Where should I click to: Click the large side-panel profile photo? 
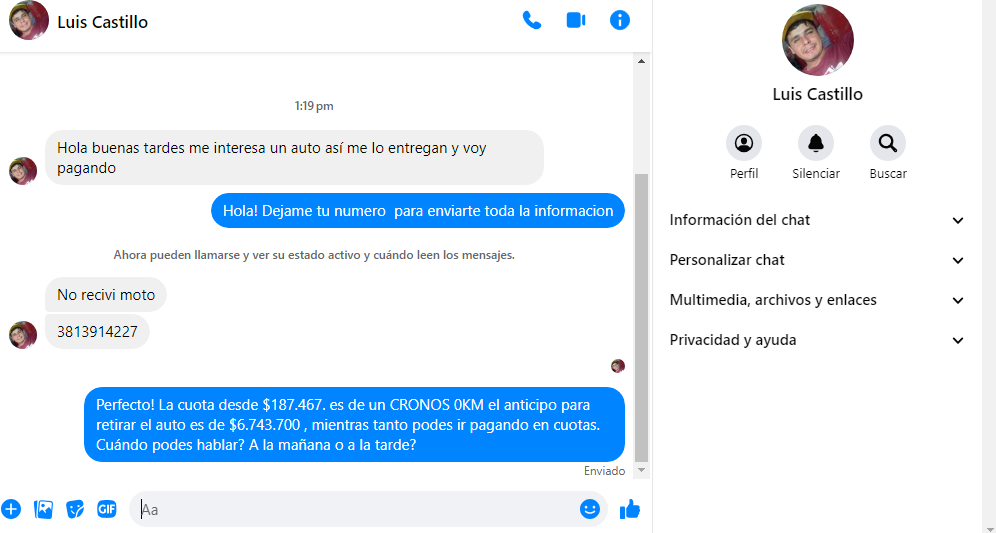pos(818,40)
